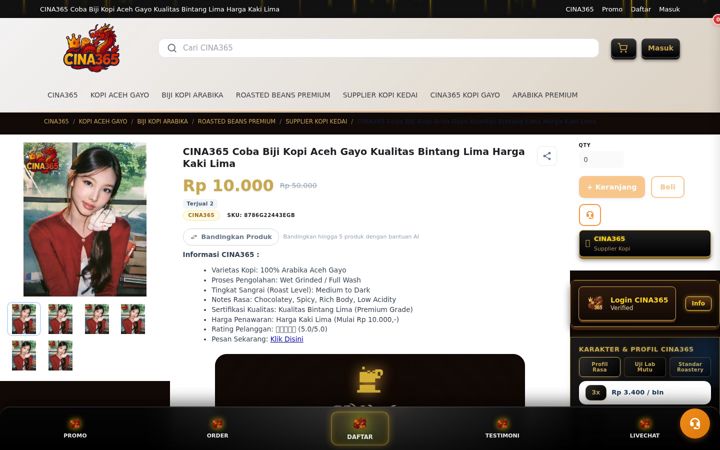Open BIJI KOPI ARABIKA nav menu
Screen dimensions: 720x450
tap(192, 95)
